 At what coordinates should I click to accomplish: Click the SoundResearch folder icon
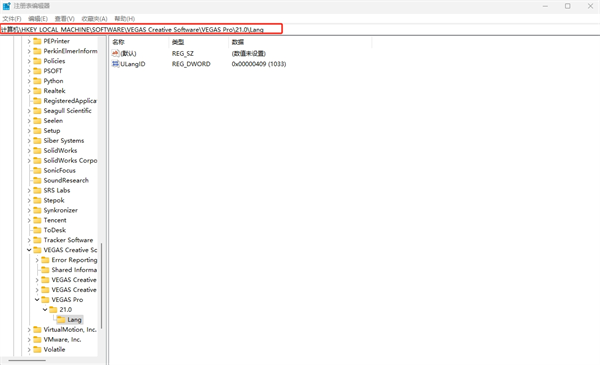tap(37, 180)
